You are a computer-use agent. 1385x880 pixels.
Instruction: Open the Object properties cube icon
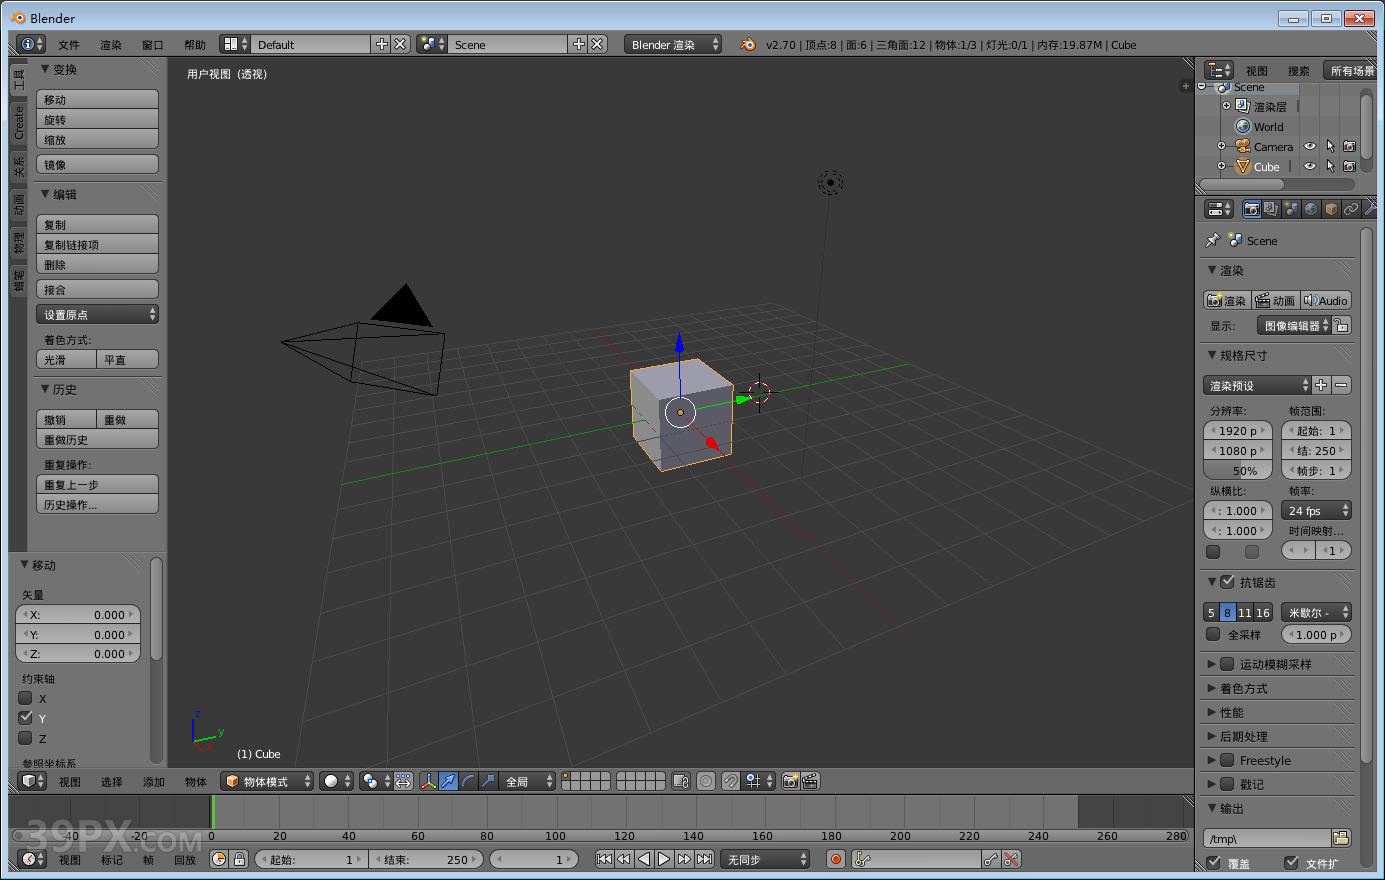tap(1330, 208)
